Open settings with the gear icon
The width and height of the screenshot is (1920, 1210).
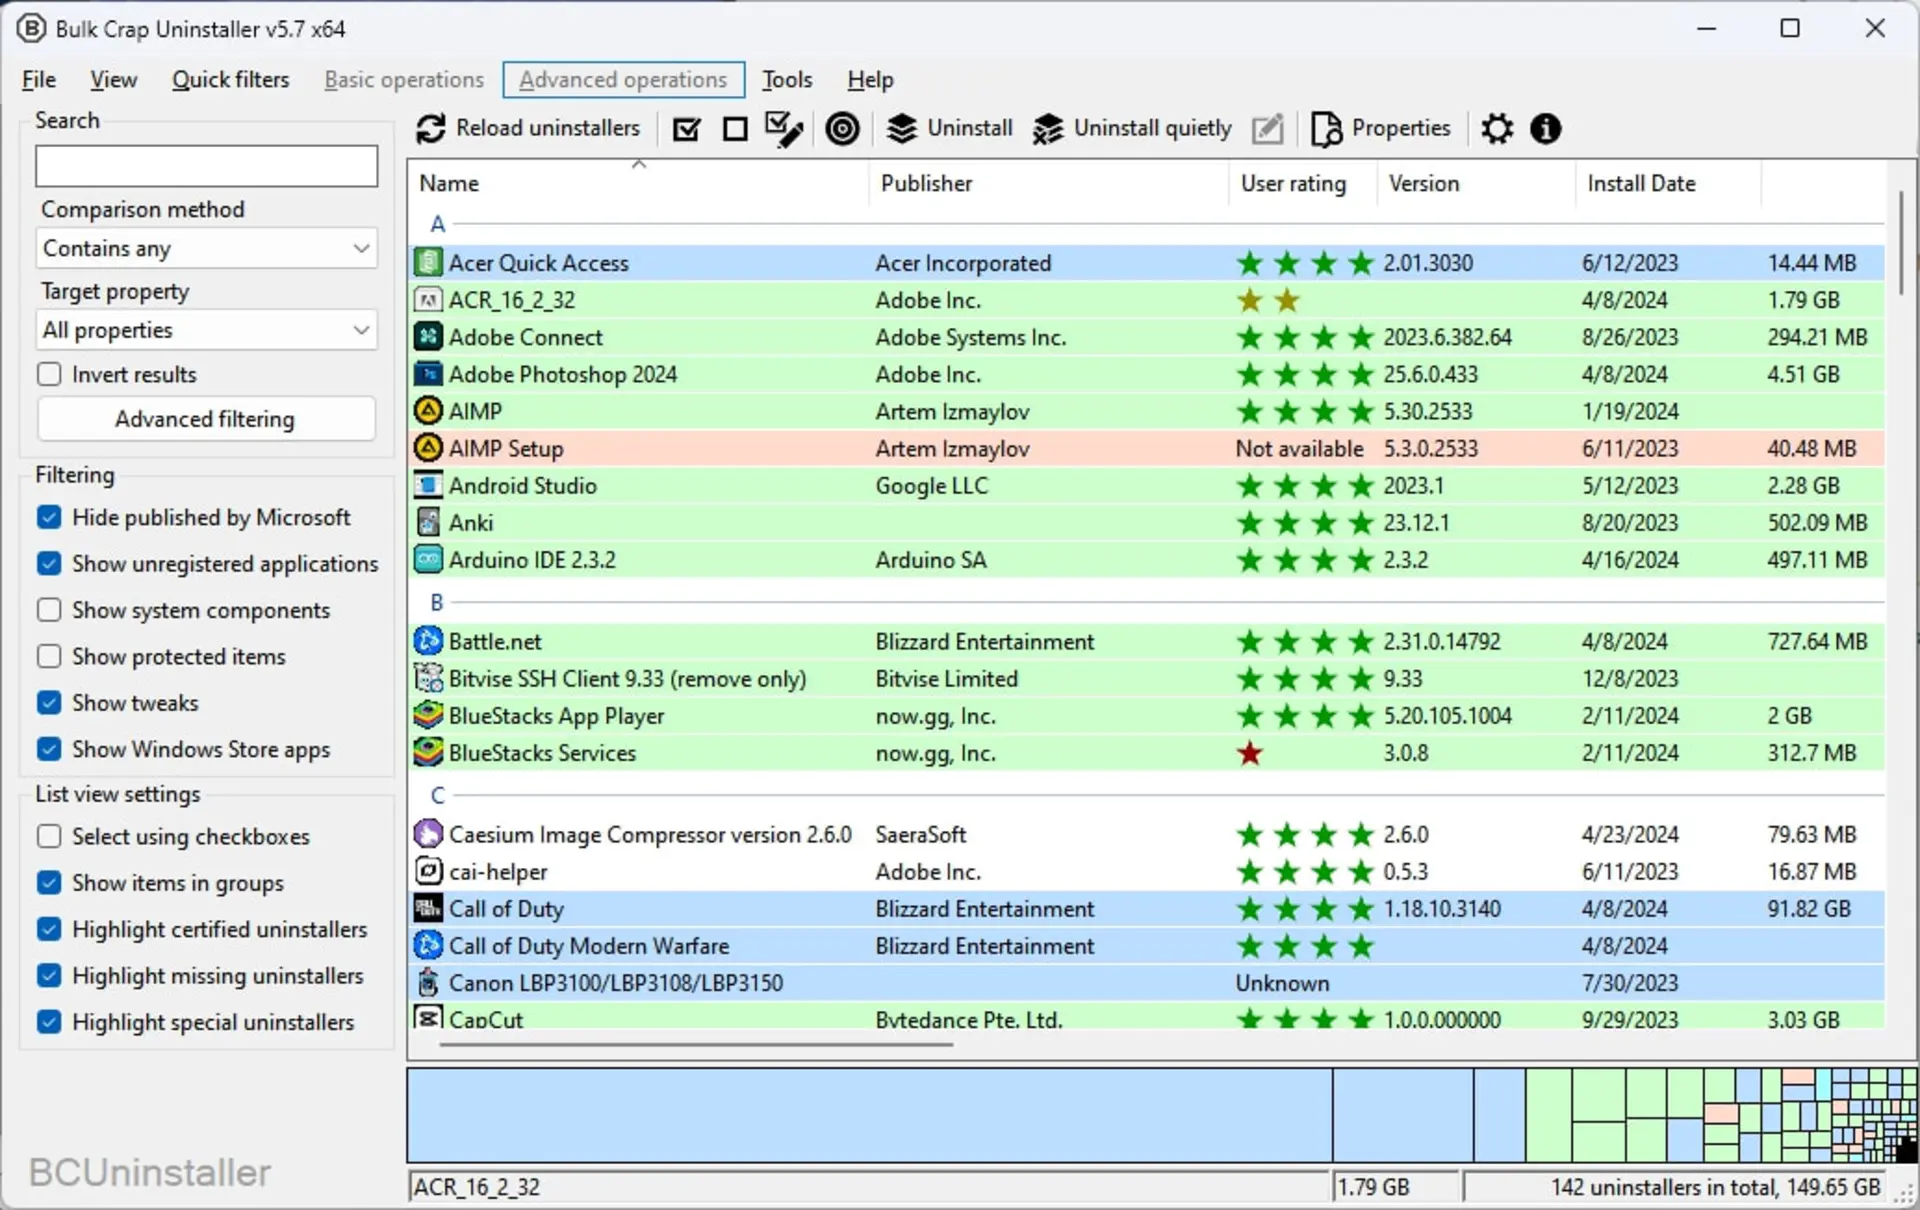(1497, 129)
